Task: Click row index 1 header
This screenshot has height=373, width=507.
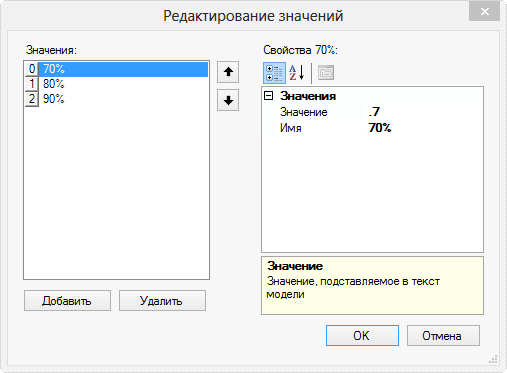Action: 32,84
